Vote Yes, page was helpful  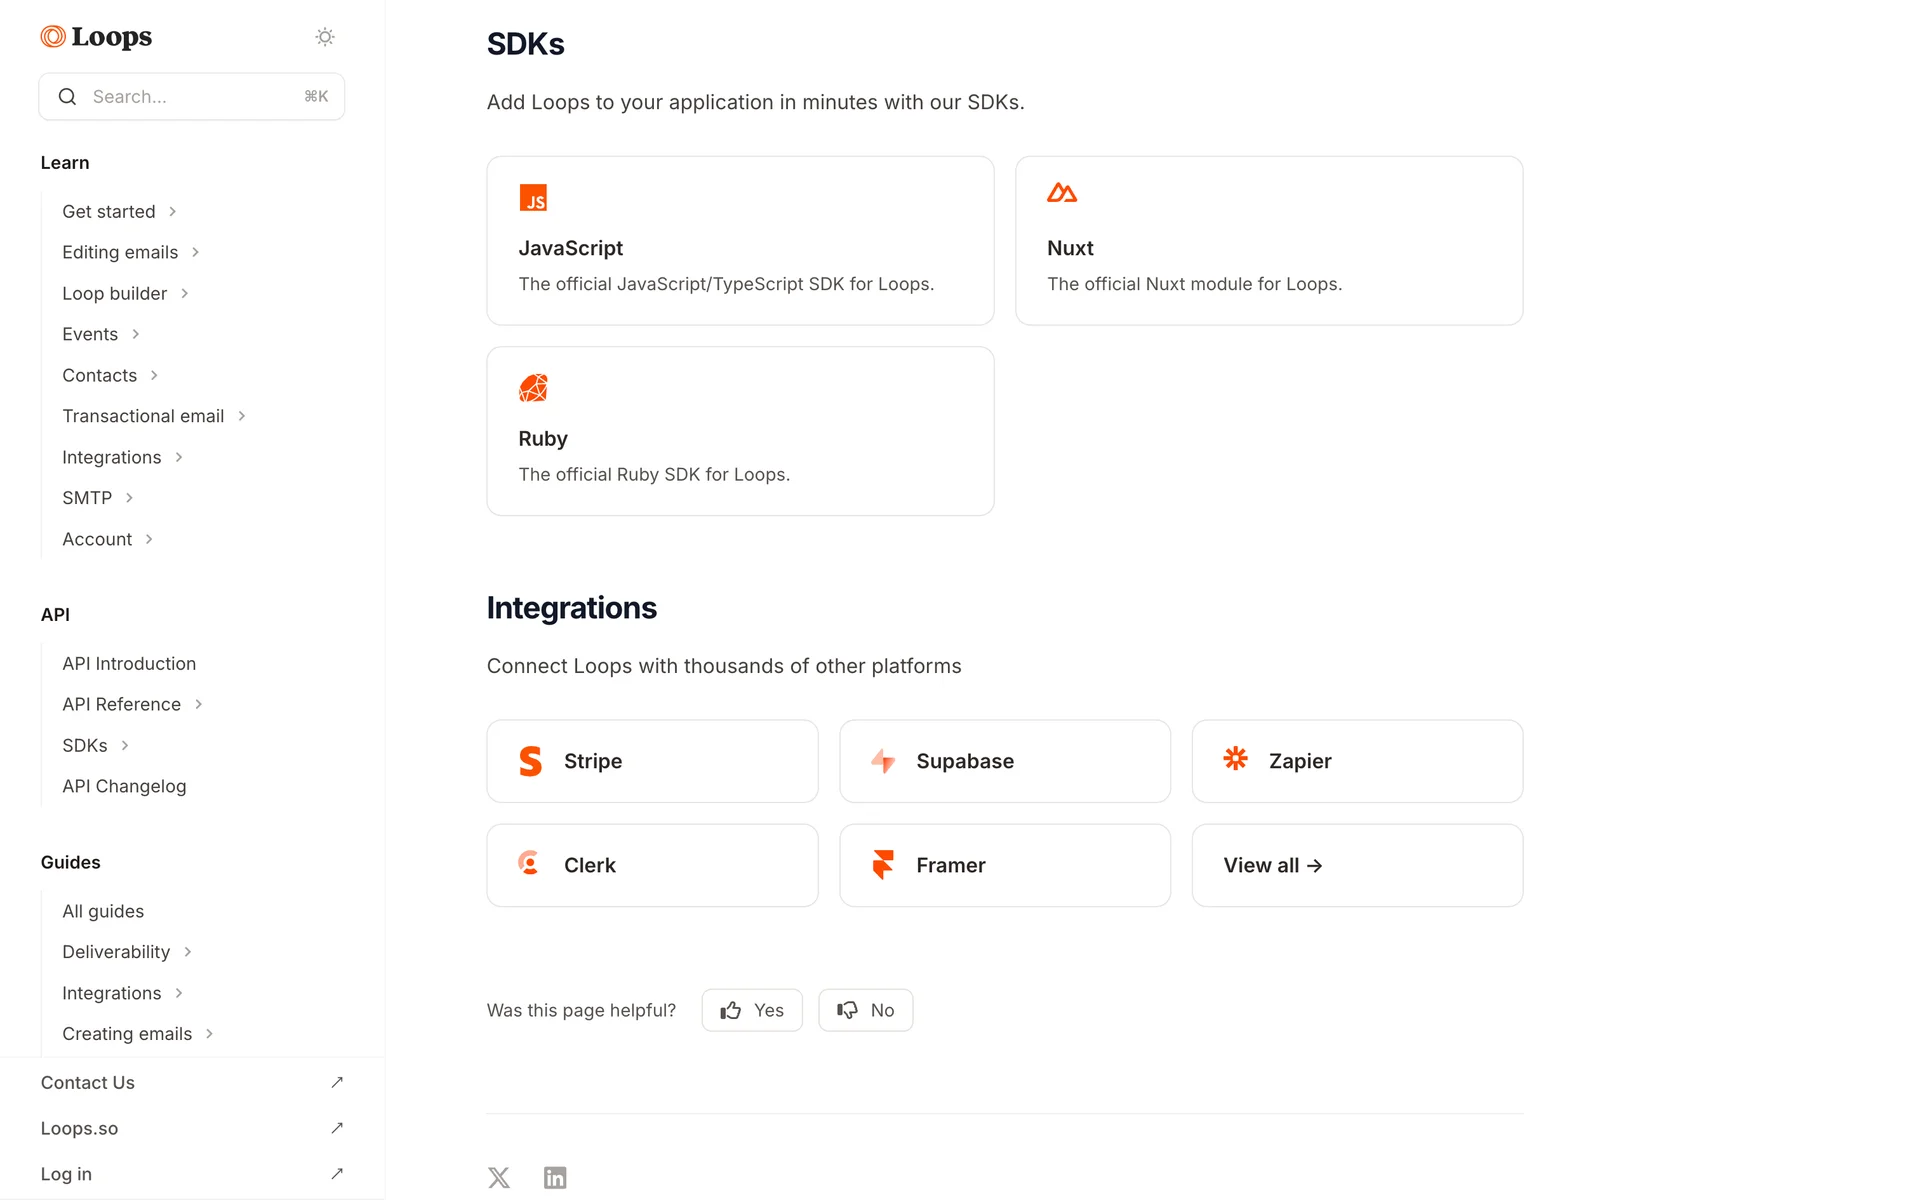752,1010
